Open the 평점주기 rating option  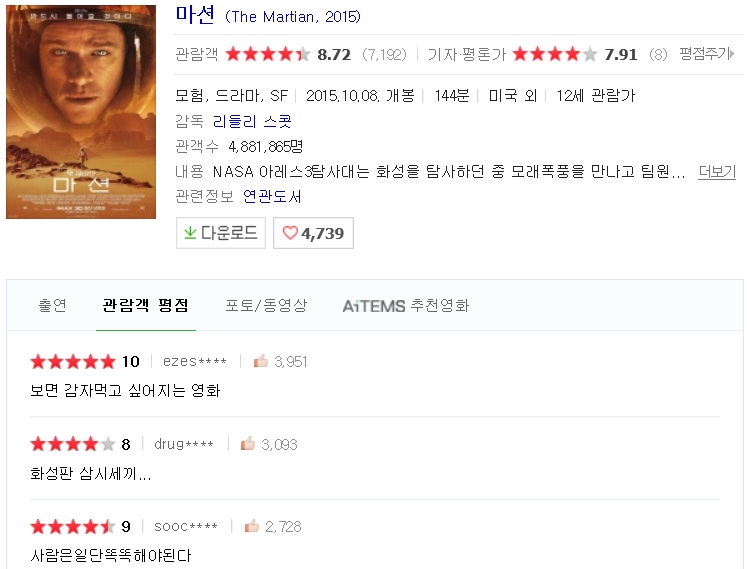(x=706, y=54)
